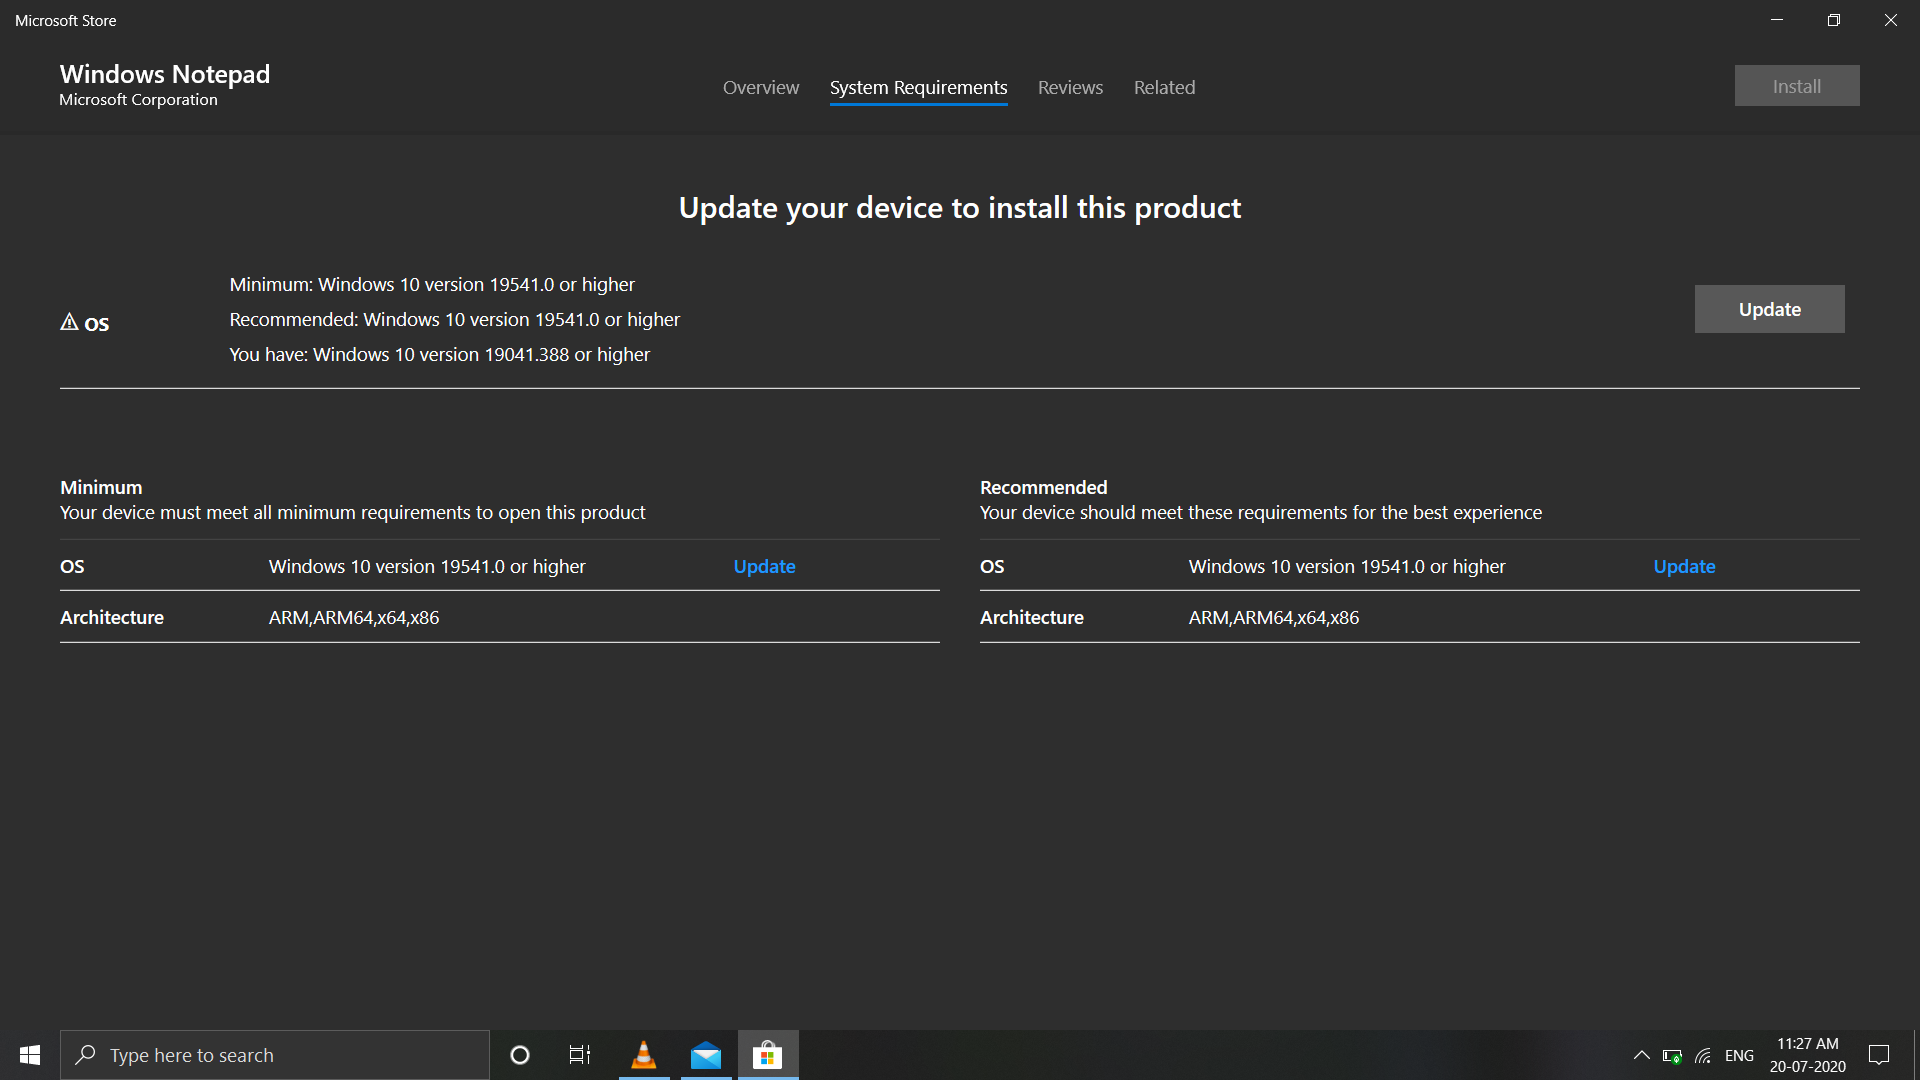The width and height of the screenshot is (1920, 1080).
Task: Click Recommended Architecture value ARM,ARM64,x64,x86
Action: click(1274, 617)
